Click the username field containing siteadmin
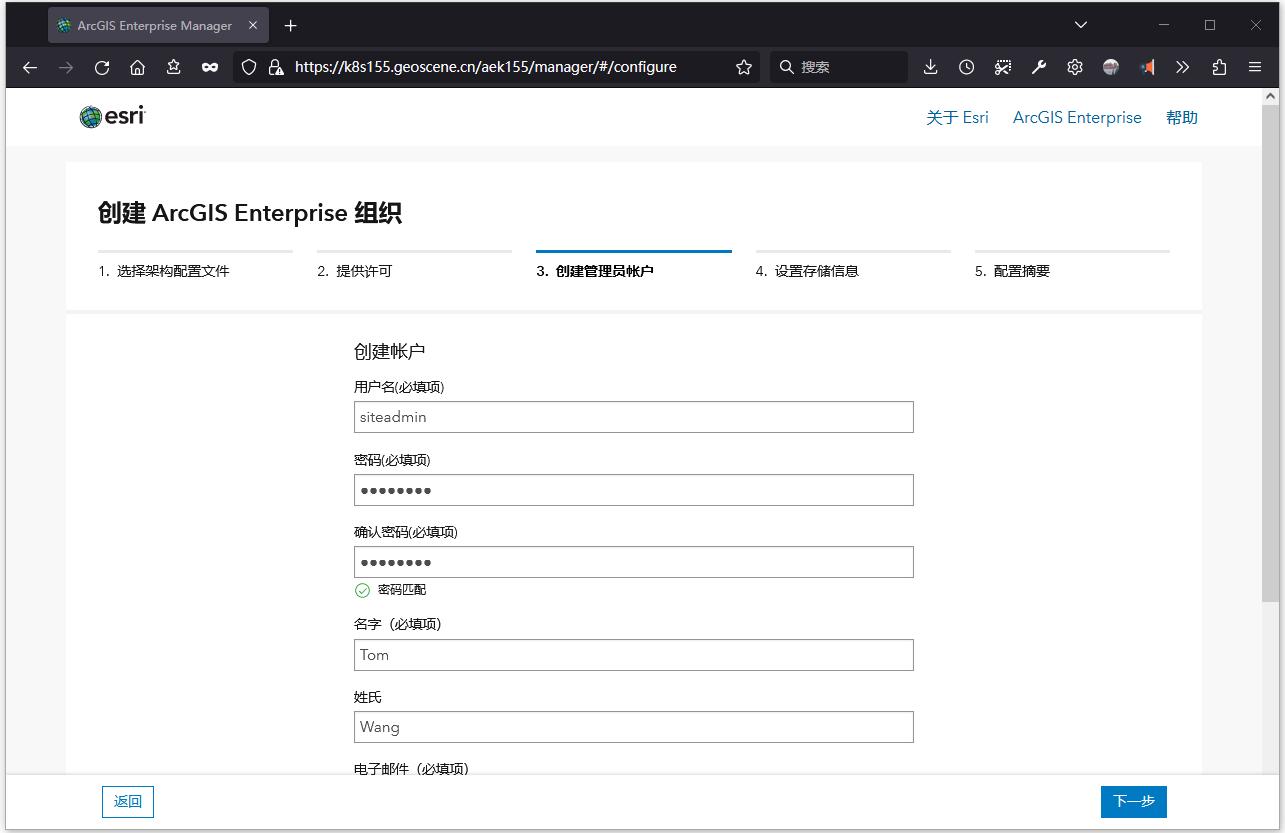1285x833 pixels. coord(634,417)
